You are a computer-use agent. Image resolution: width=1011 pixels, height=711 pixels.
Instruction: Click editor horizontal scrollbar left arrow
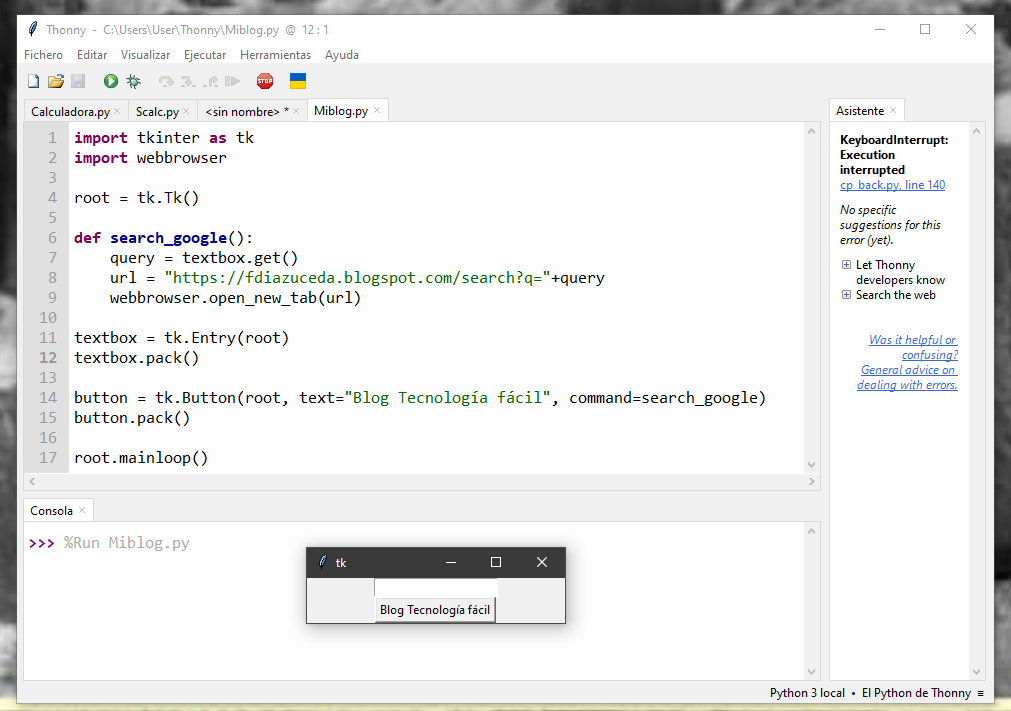pyautogui.click(x=32, y=482)
